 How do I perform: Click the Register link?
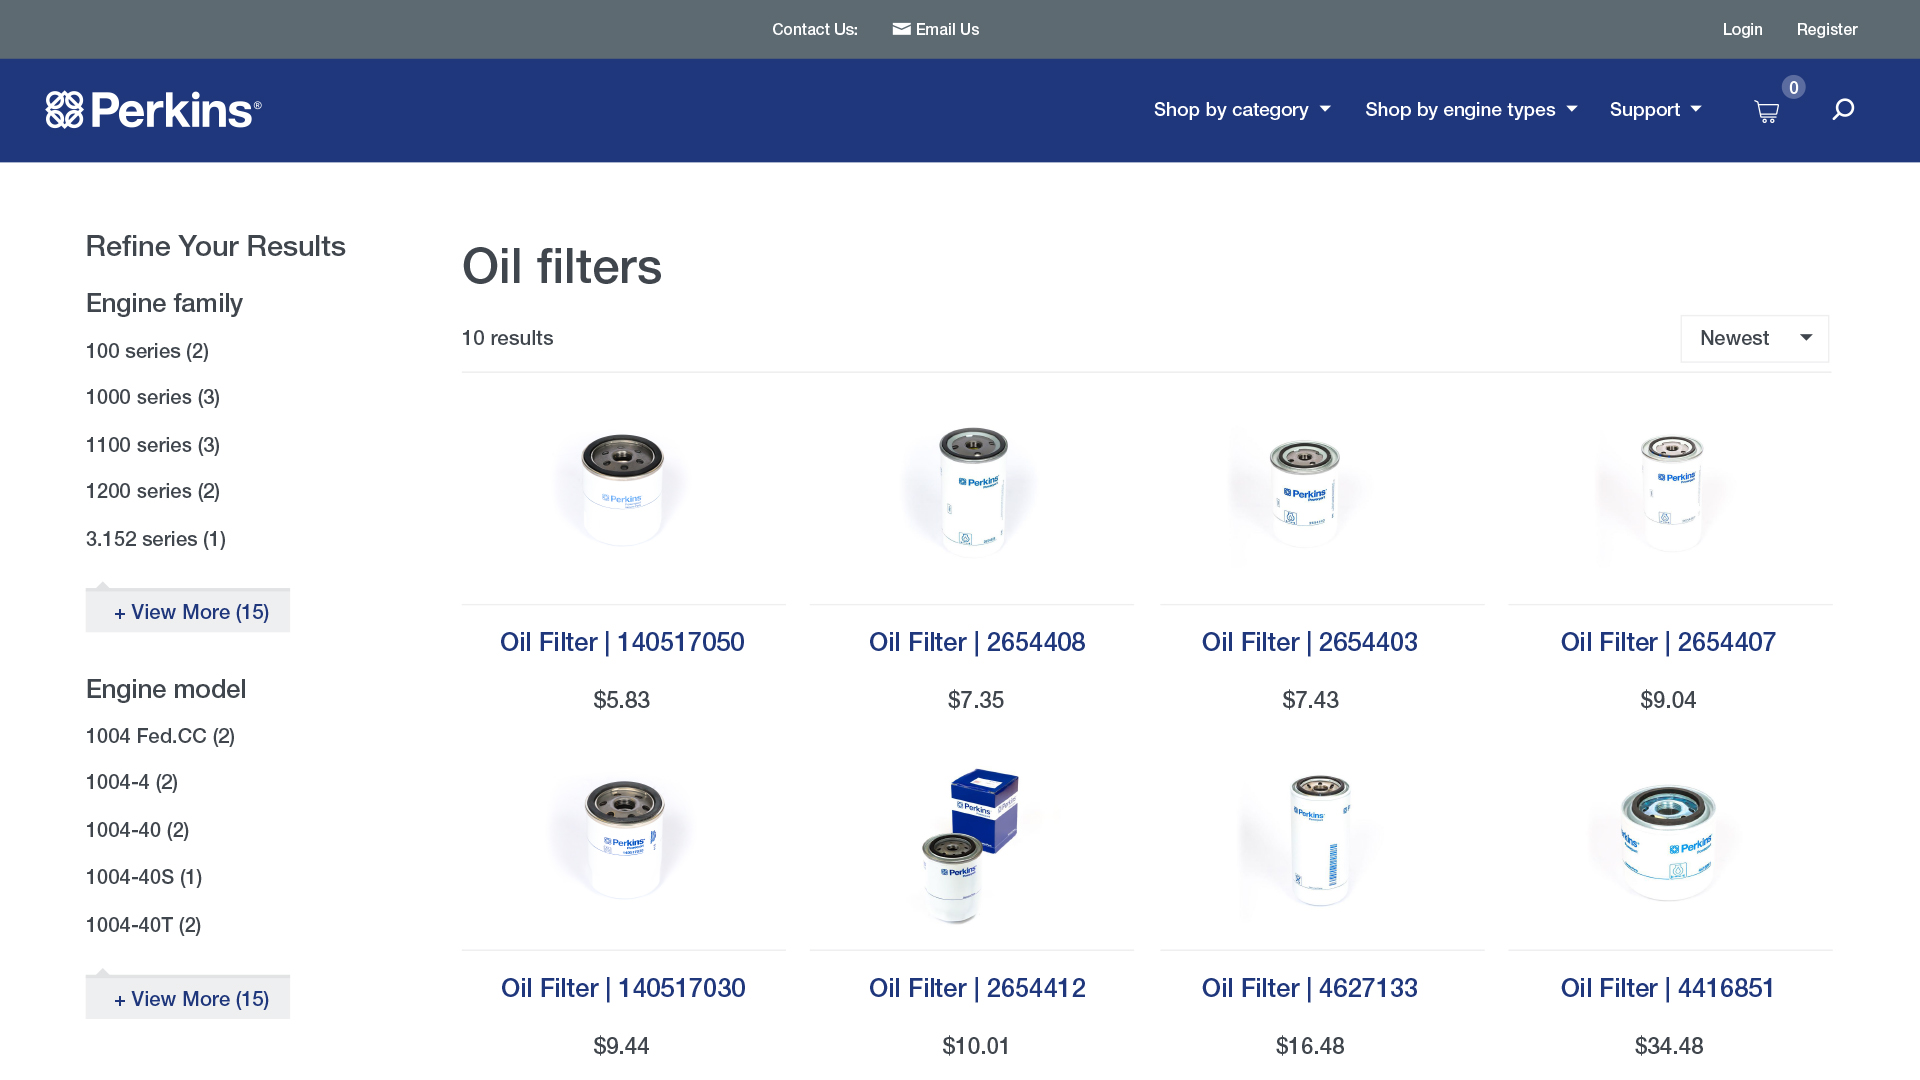coord(1827,29)
